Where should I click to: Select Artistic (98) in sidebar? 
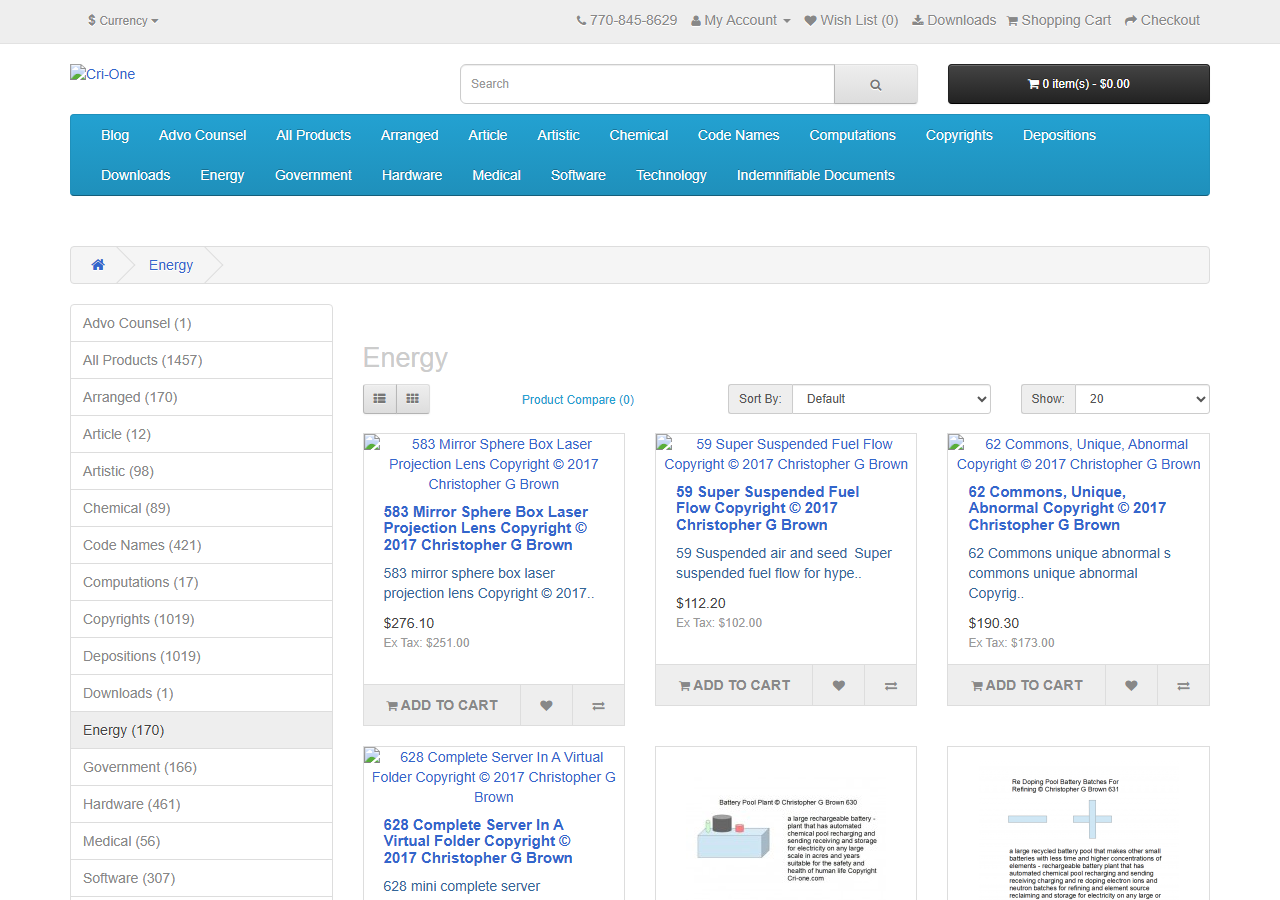coord(201,471)
